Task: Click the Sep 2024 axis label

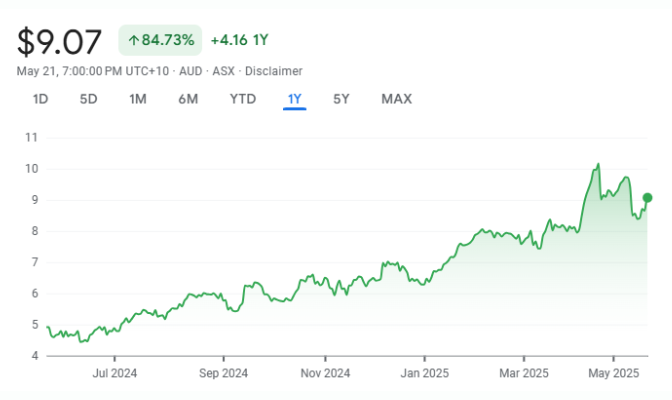Action: [x=223, y=373]
